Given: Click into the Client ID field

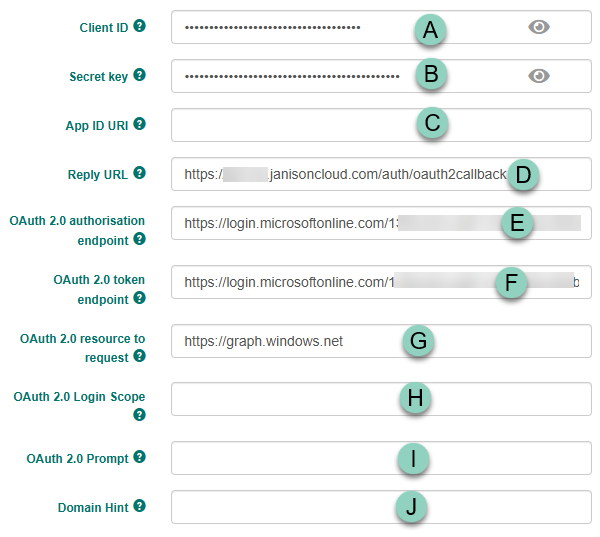Looking at the screenshot, I should [x=300, y=27].
